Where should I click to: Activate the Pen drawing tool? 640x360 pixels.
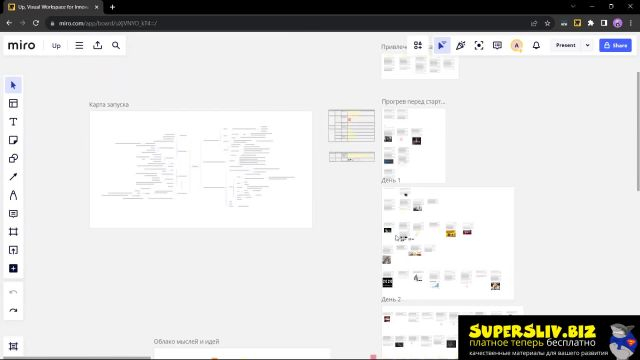pos(13,195)
